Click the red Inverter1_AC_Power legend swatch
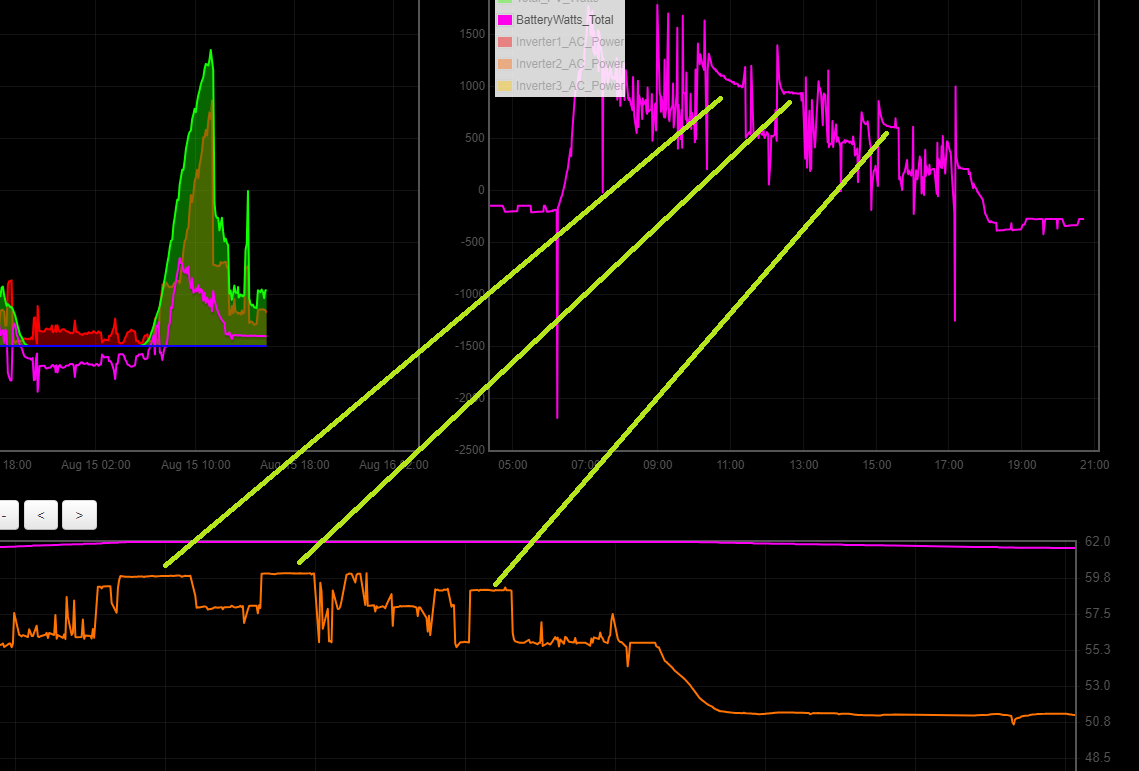The image size is (1139, 771). [505, 42]
